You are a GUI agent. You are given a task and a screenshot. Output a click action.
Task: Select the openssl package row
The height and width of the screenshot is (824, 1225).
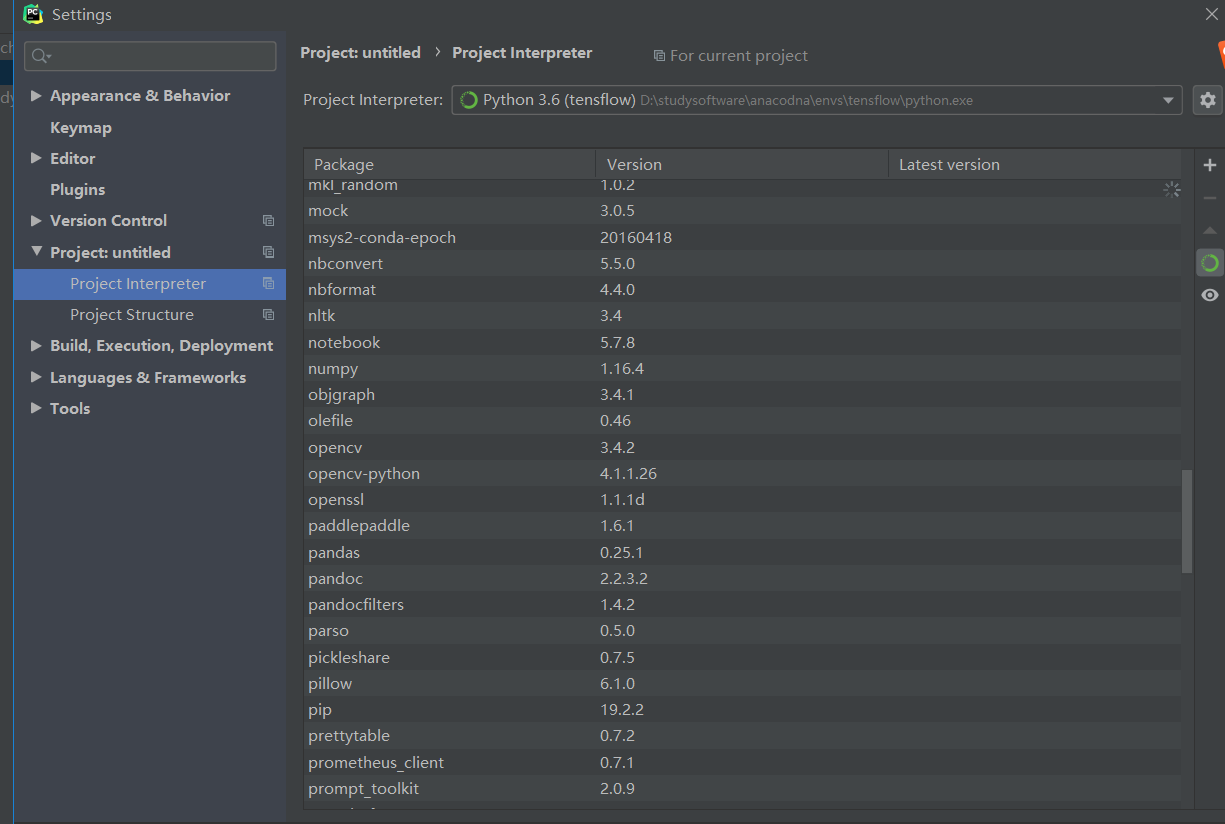point(743,500)
